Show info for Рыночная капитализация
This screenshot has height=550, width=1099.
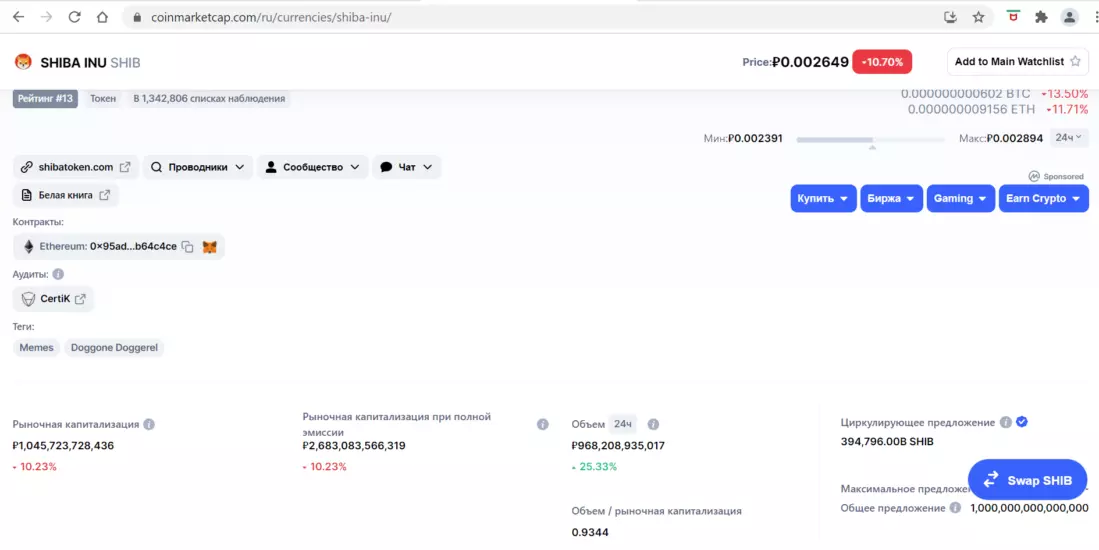149,424
